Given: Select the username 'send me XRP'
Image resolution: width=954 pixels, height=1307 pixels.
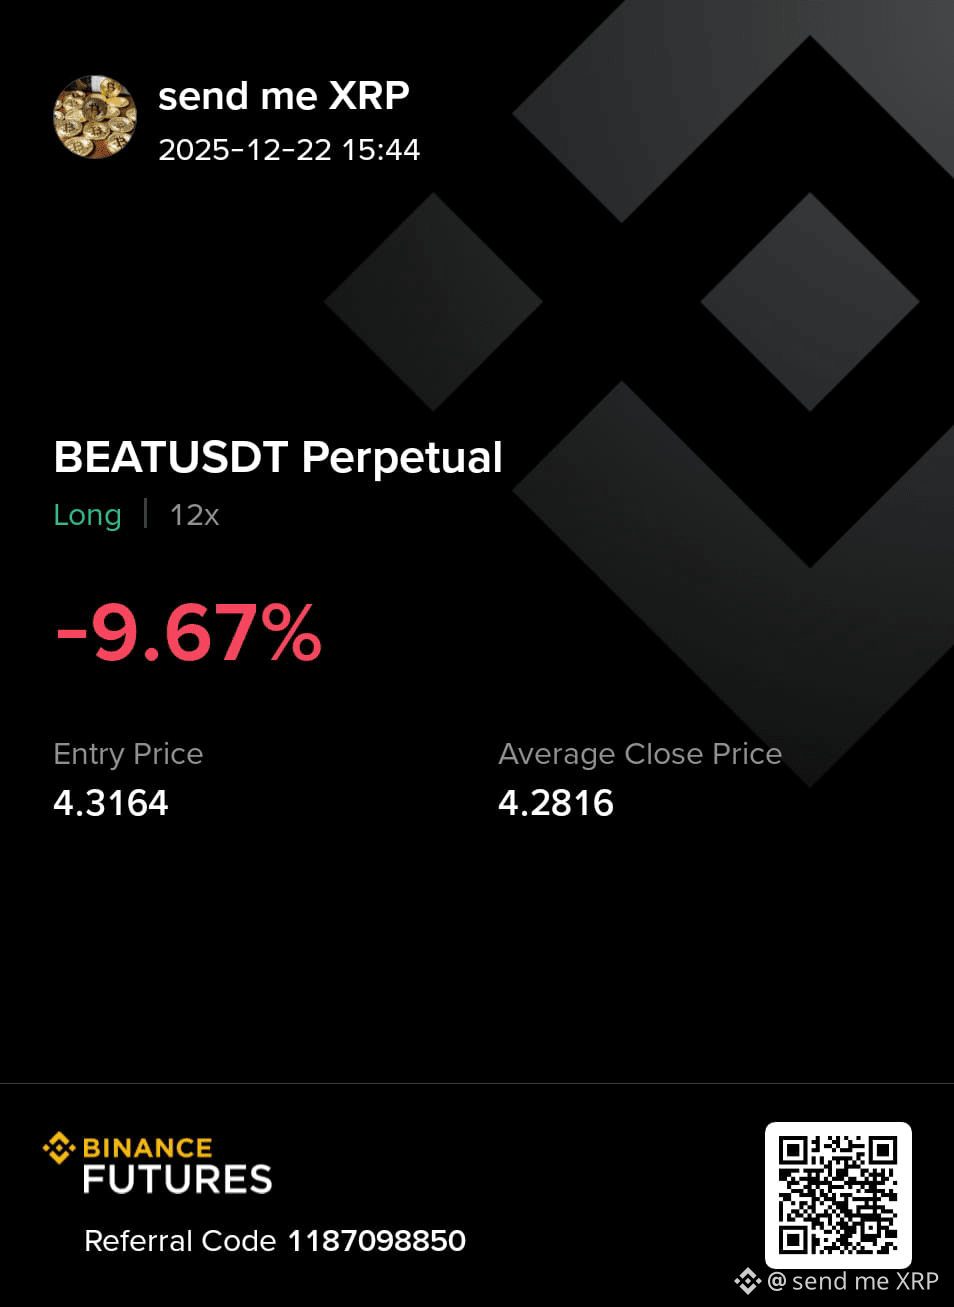Looking at the screenshot, I should point(284,96).
